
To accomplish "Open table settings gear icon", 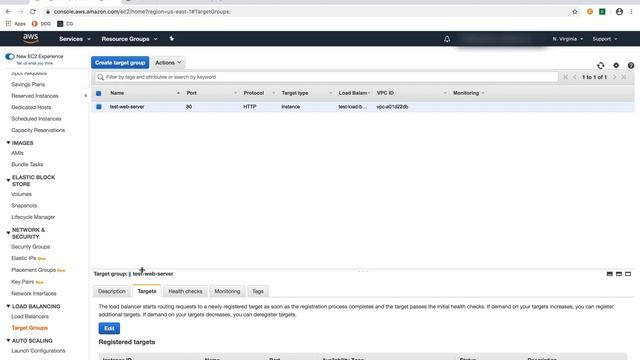I will 616,65.
